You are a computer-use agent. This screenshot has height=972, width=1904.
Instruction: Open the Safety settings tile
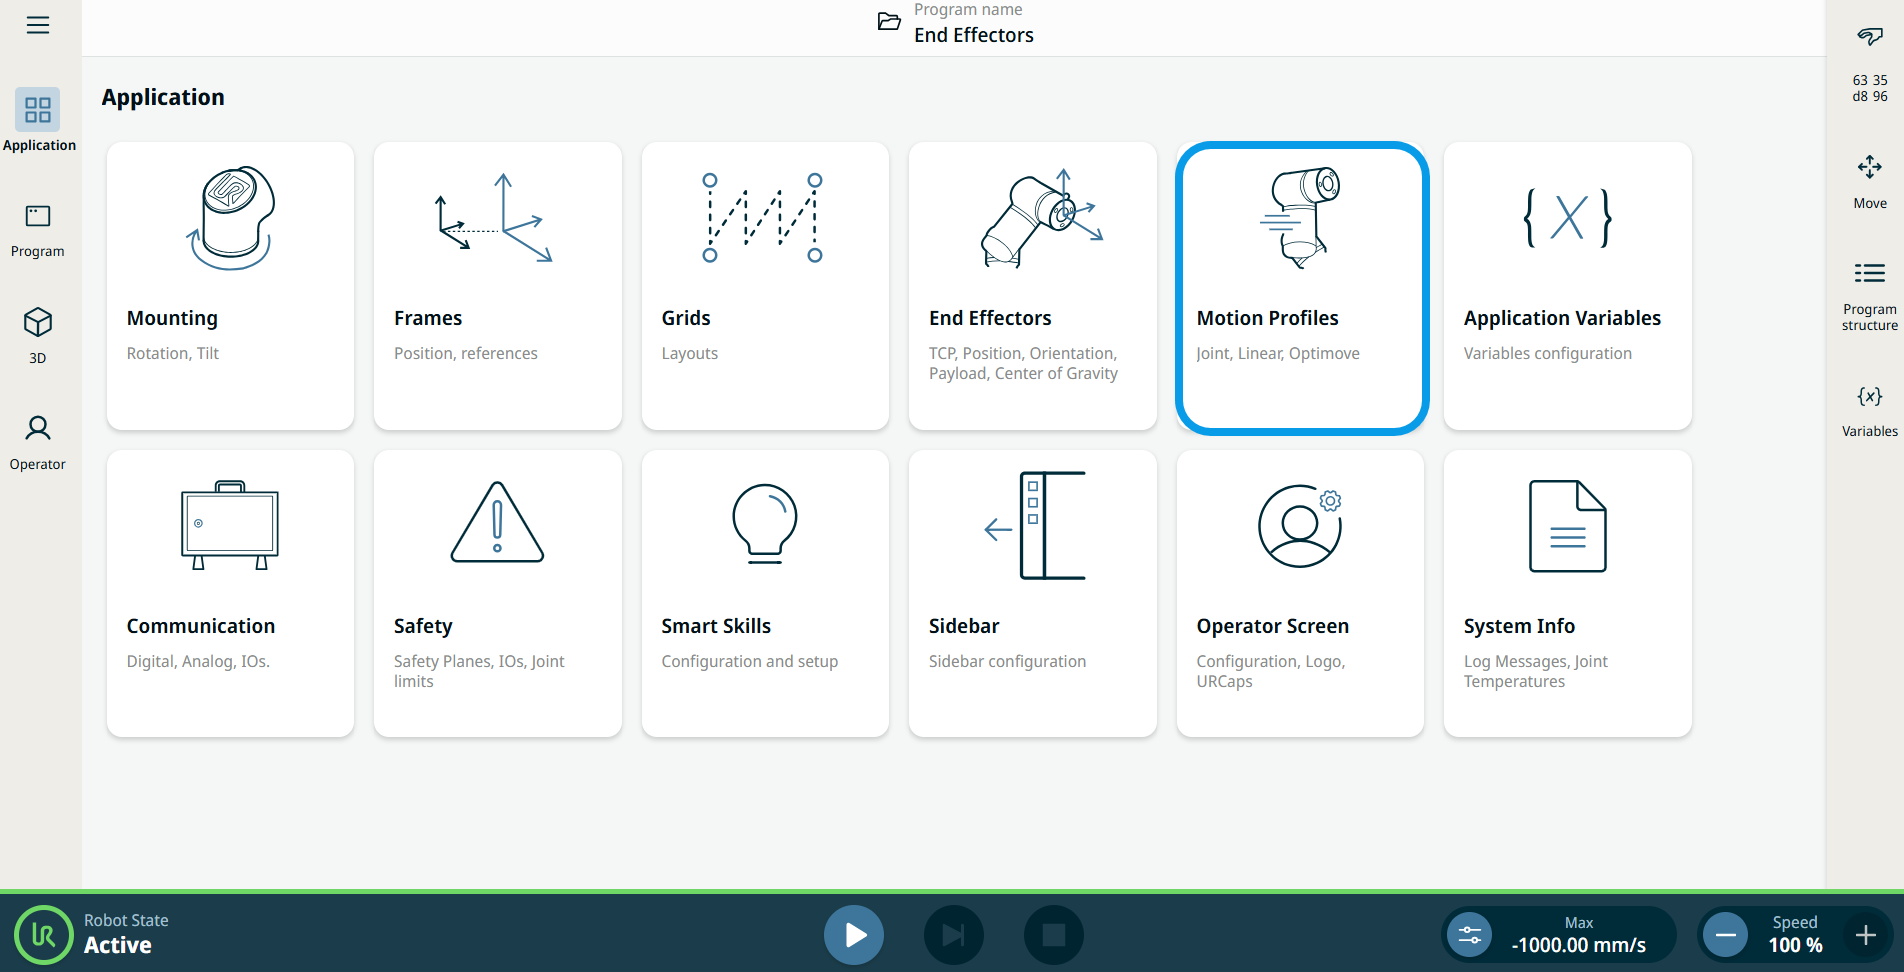(x=497, y=594)
